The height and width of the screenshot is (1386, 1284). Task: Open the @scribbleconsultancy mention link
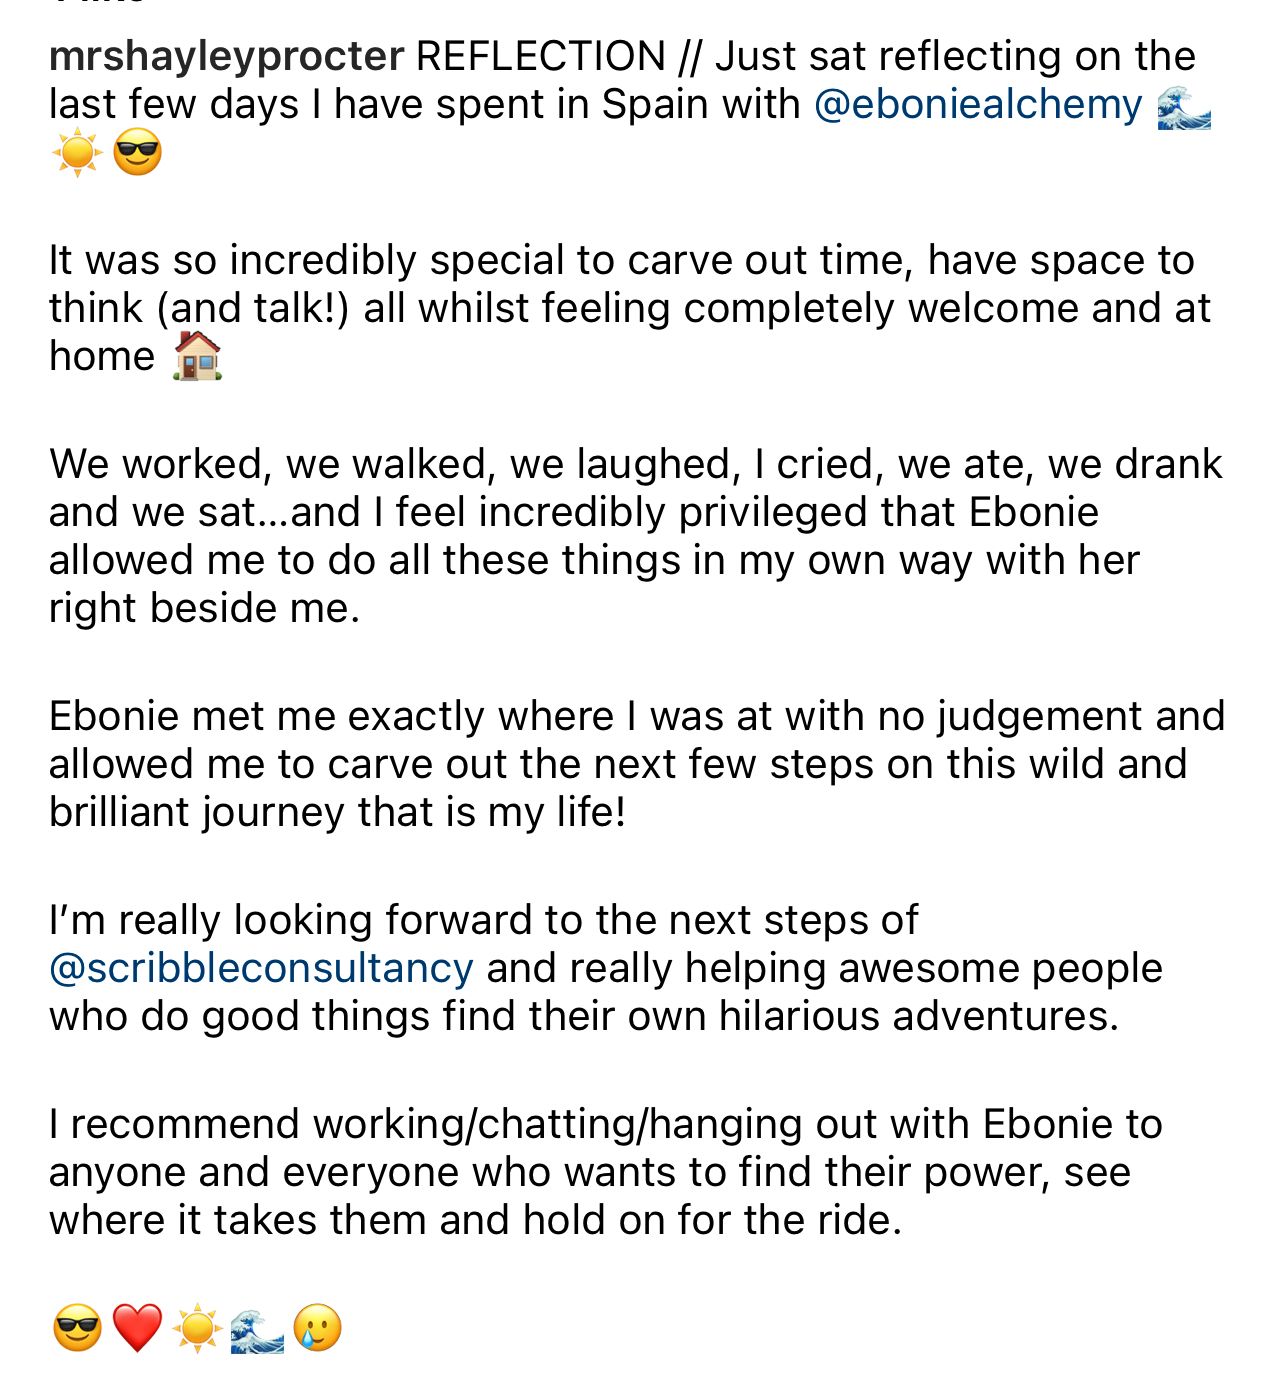[261, 968]
